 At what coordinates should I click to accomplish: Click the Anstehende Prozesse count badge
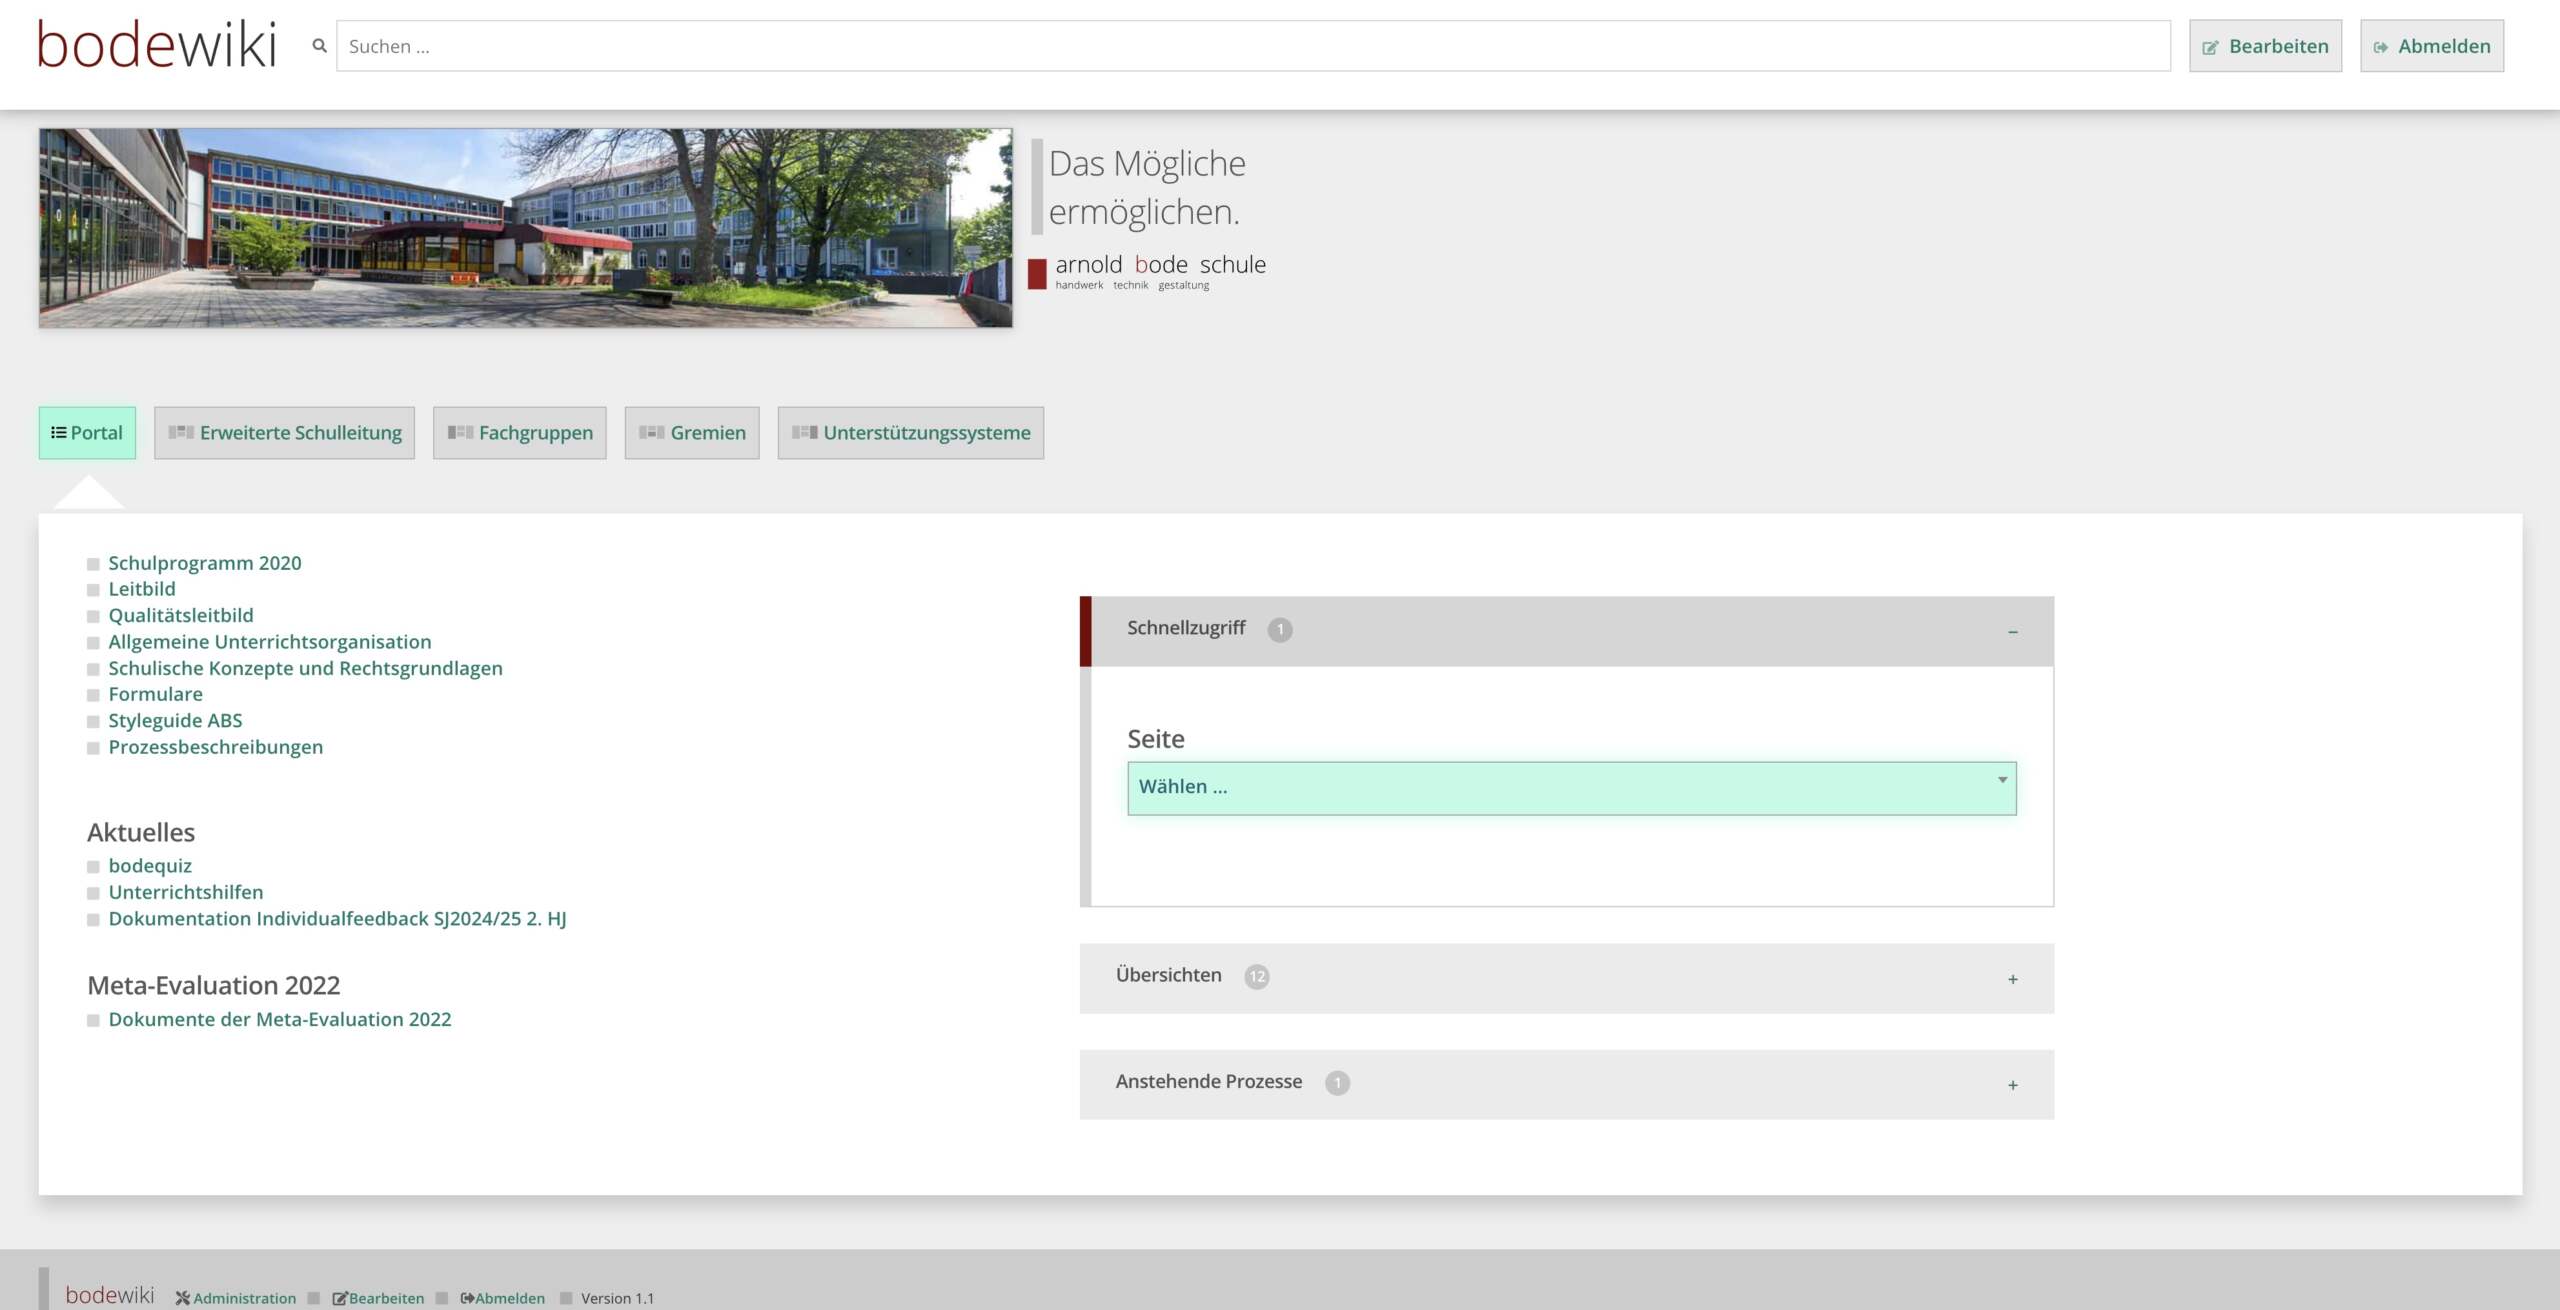click(1337, 1083)
